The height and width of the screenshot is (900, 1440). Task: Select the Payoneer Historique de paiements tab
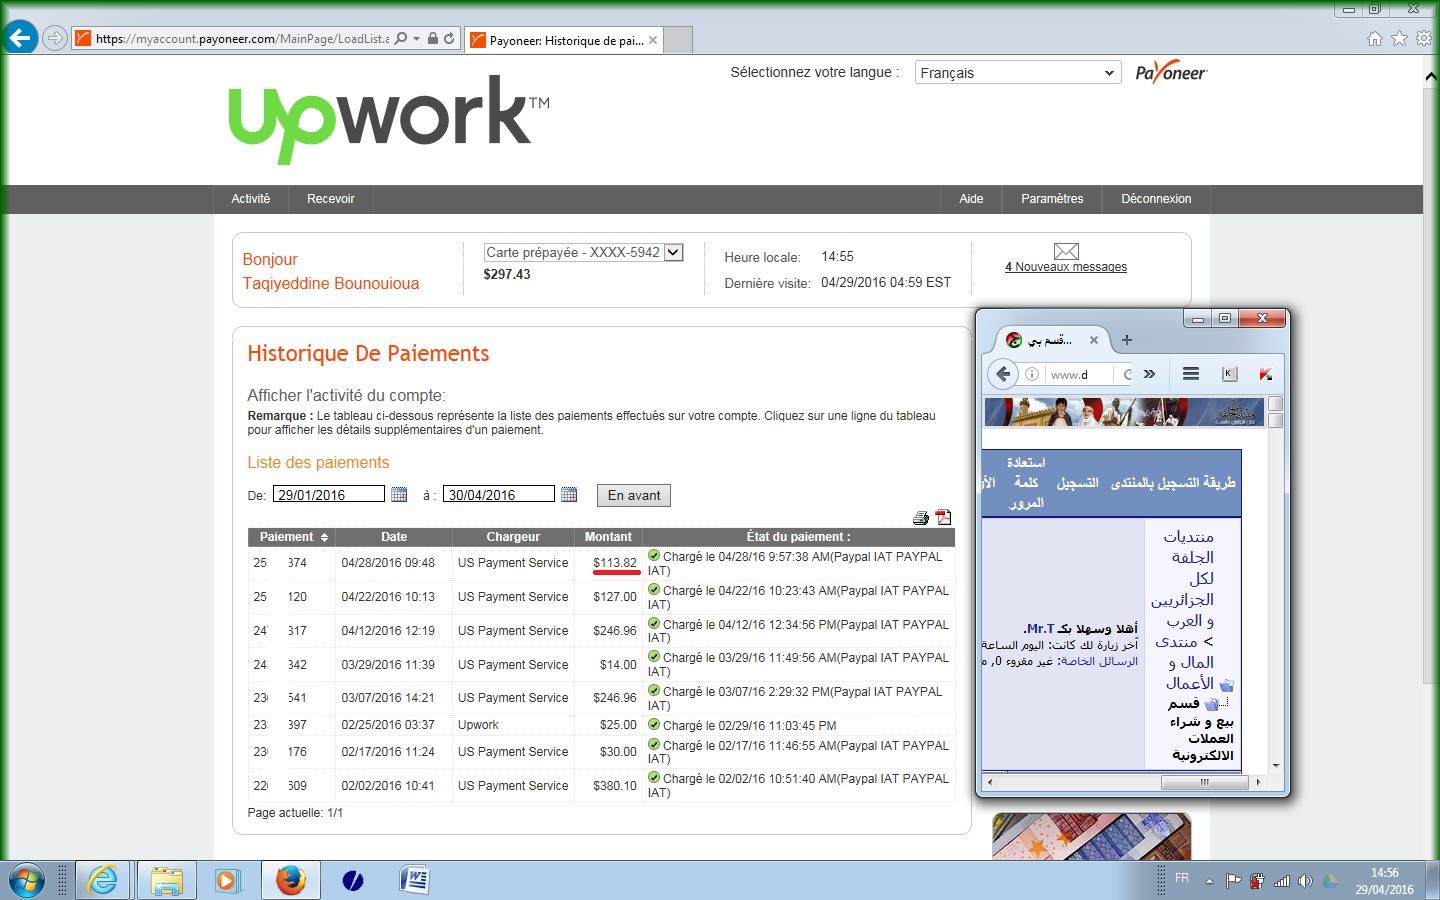point(565,40)
